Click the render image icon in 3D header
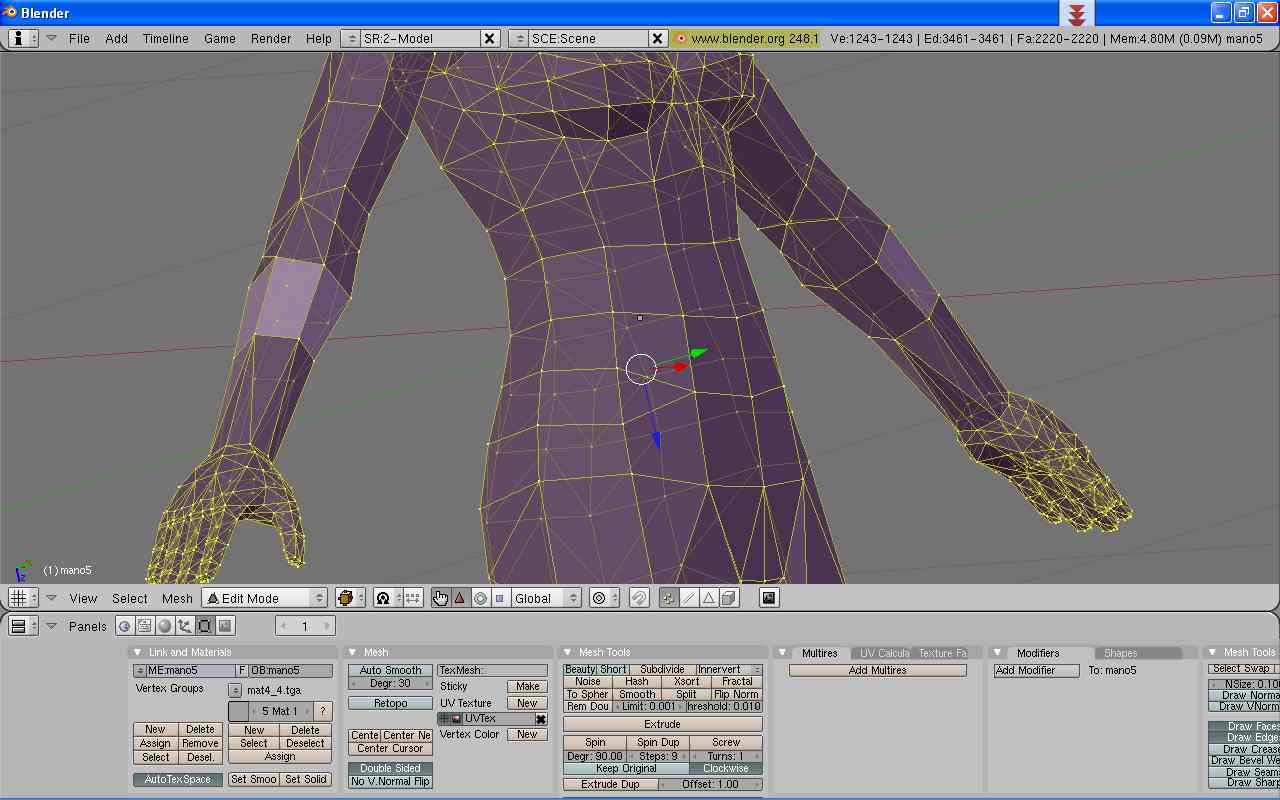Image resolution: width=1280 pixels, height=800 pixels. [769, 598]
